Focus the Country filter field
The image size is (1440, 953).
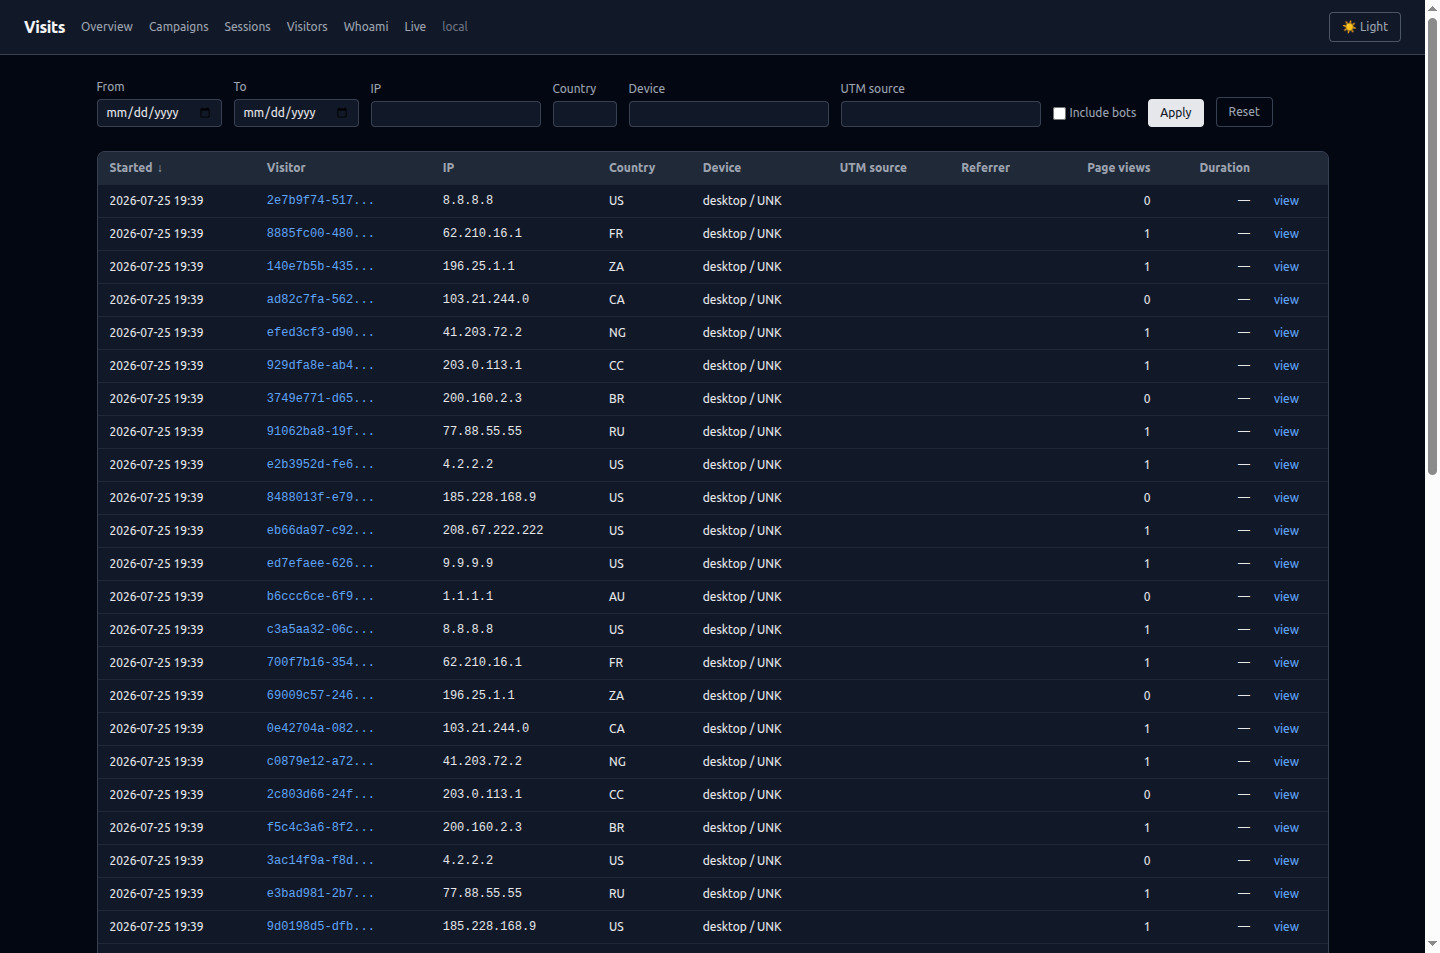585,114
